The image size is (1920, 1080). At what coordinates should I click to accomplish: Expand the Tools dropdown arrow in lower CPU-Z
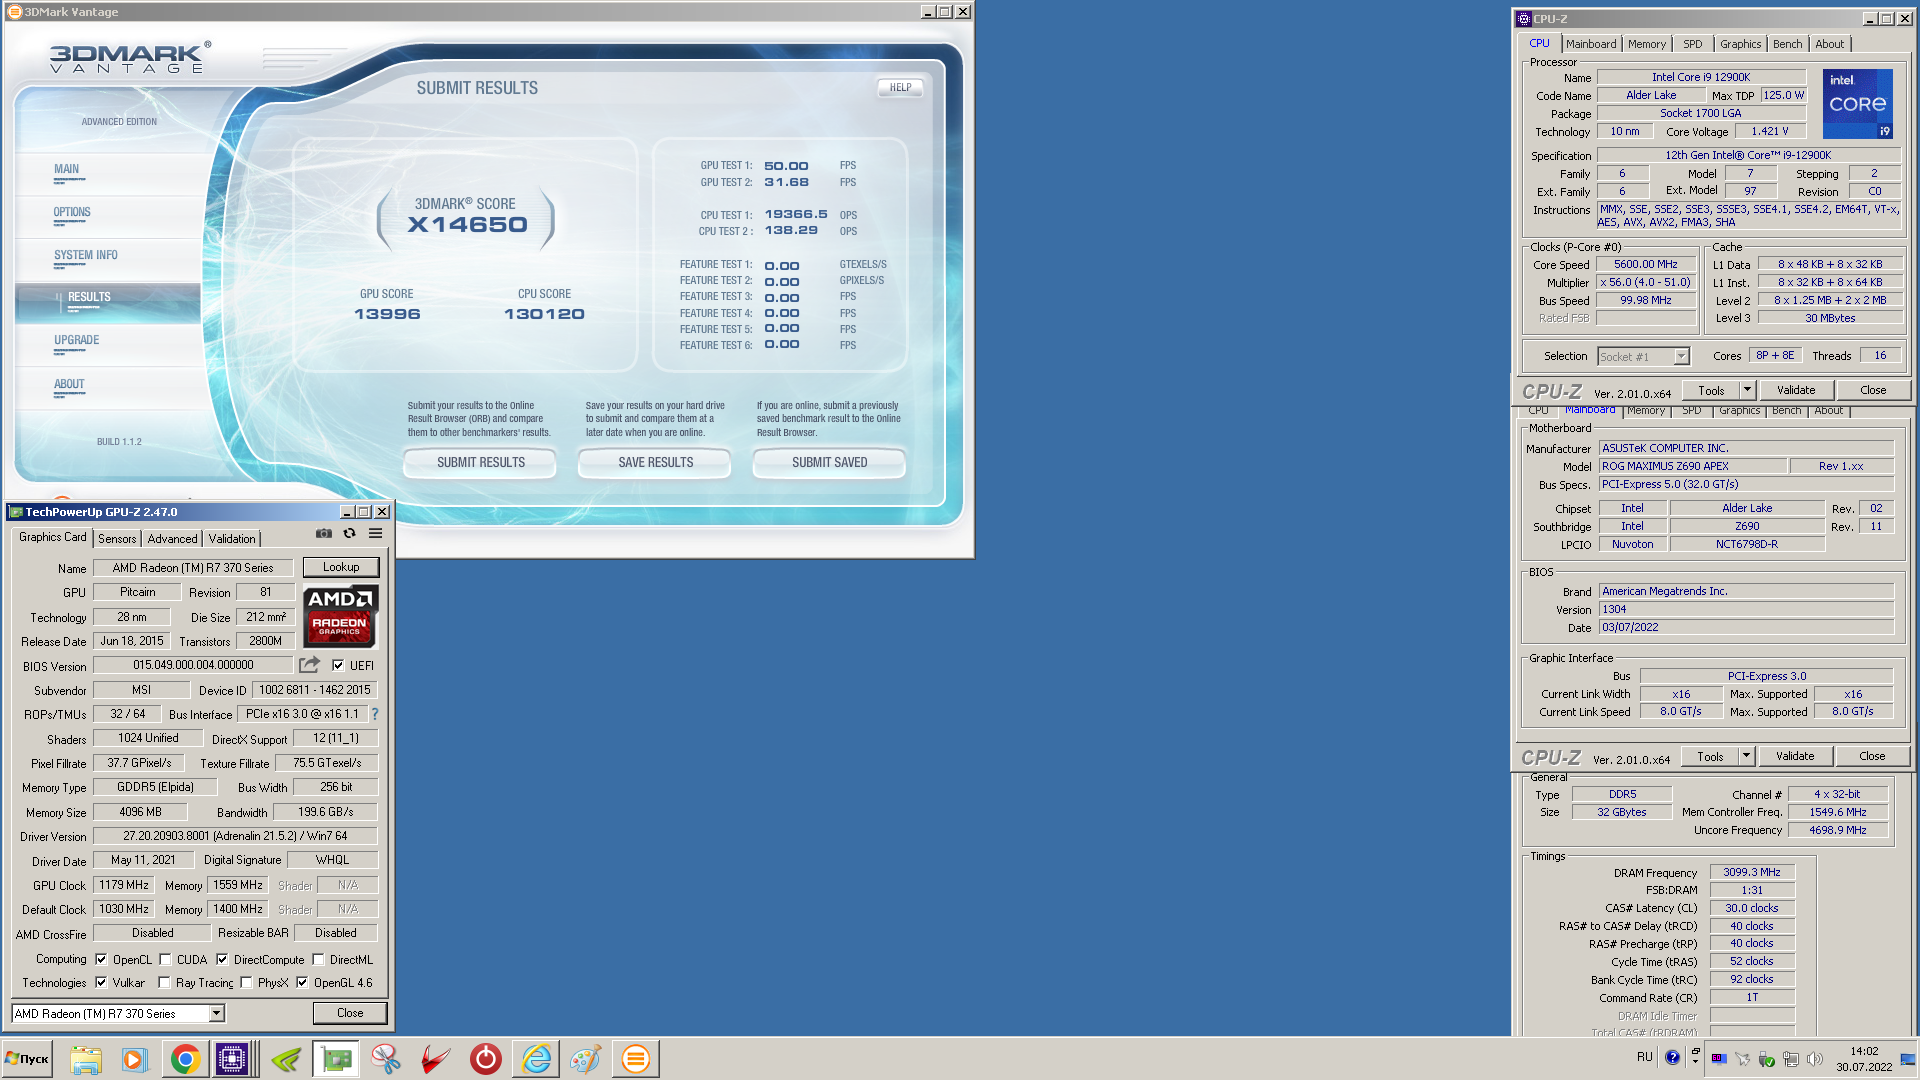click(x=1746, y=756)
